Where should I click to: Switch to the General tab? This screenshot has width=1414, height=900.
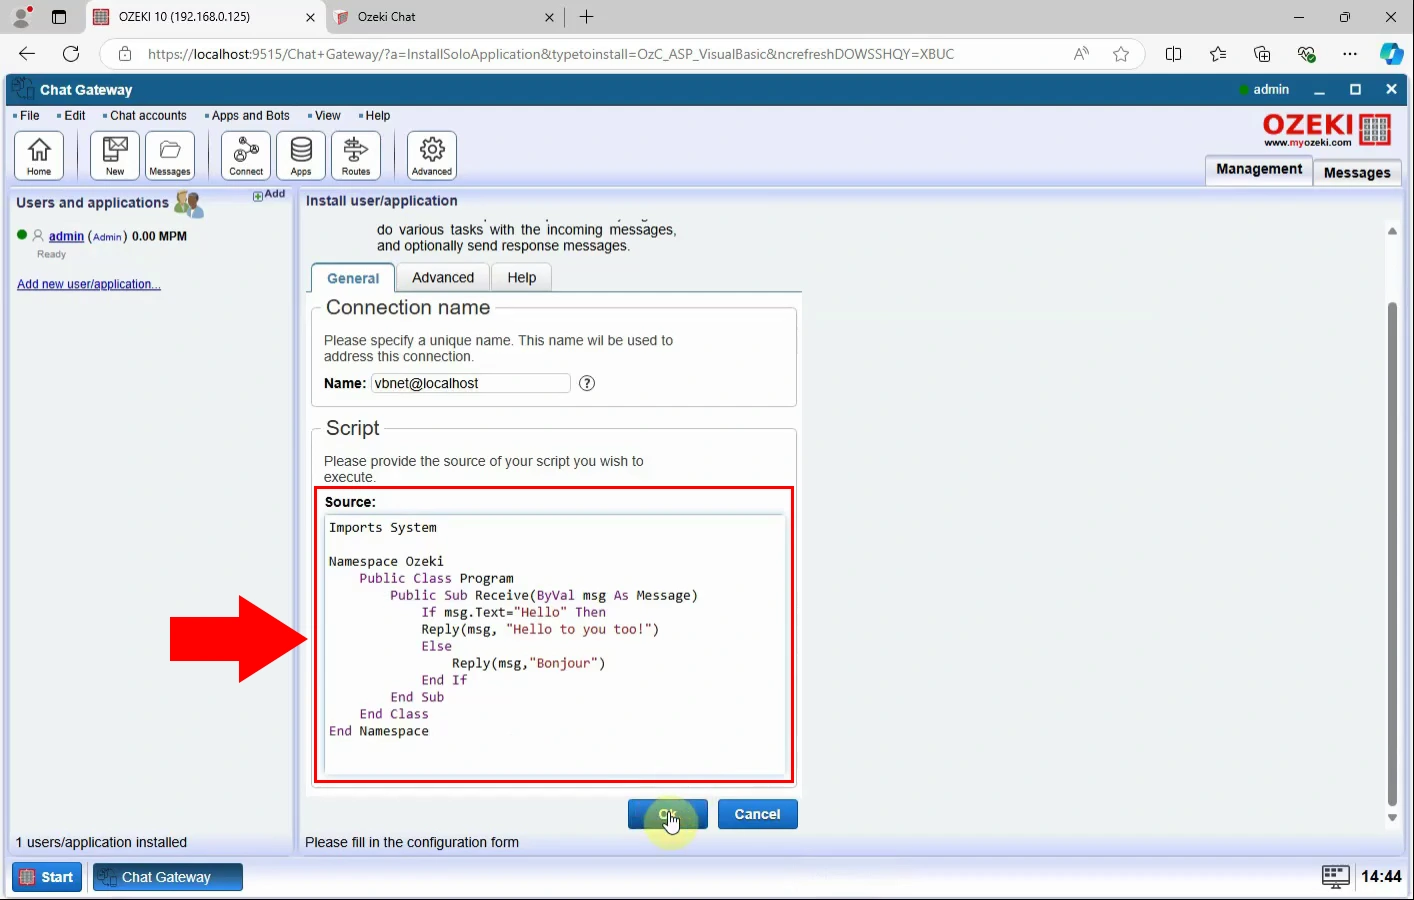353,278
